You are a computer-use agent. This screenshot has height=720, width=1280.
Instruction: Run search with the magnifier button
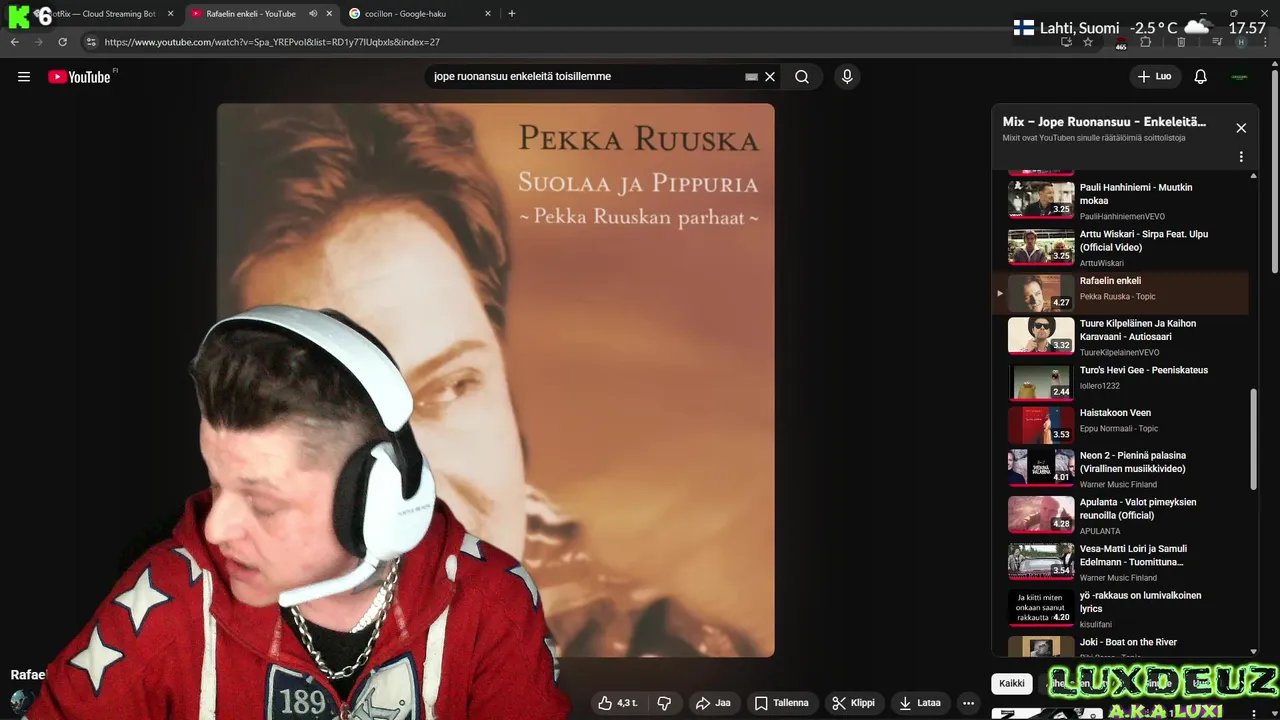click(x=802, y=77)
